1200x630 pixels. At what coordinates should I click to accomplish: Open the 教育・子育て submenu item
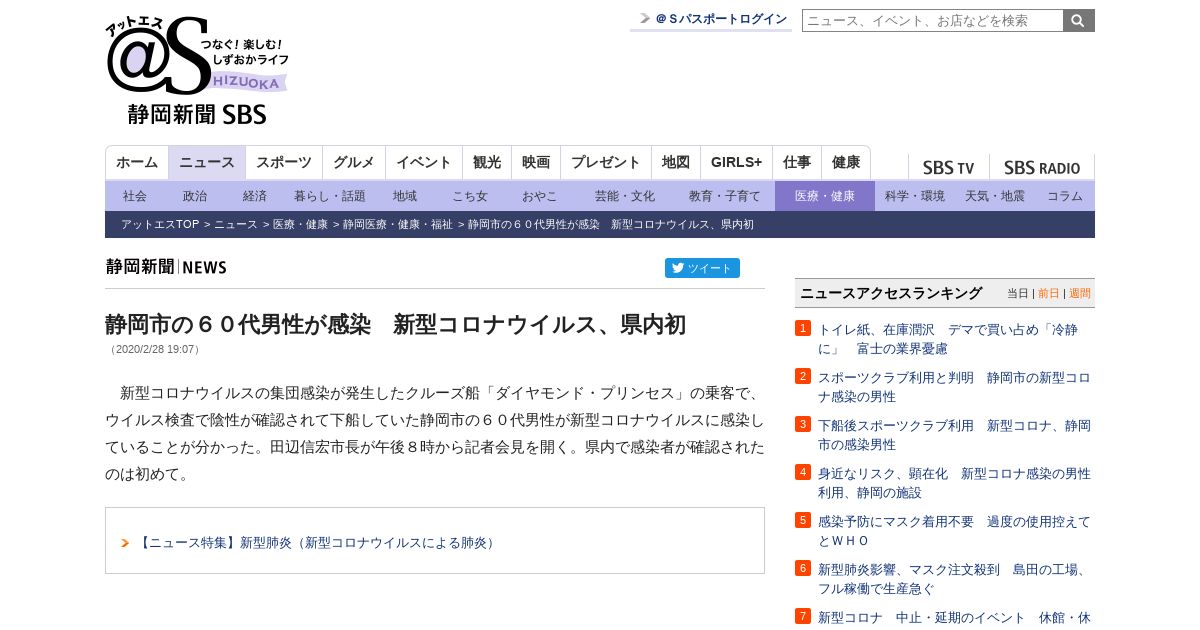[725, 196]
